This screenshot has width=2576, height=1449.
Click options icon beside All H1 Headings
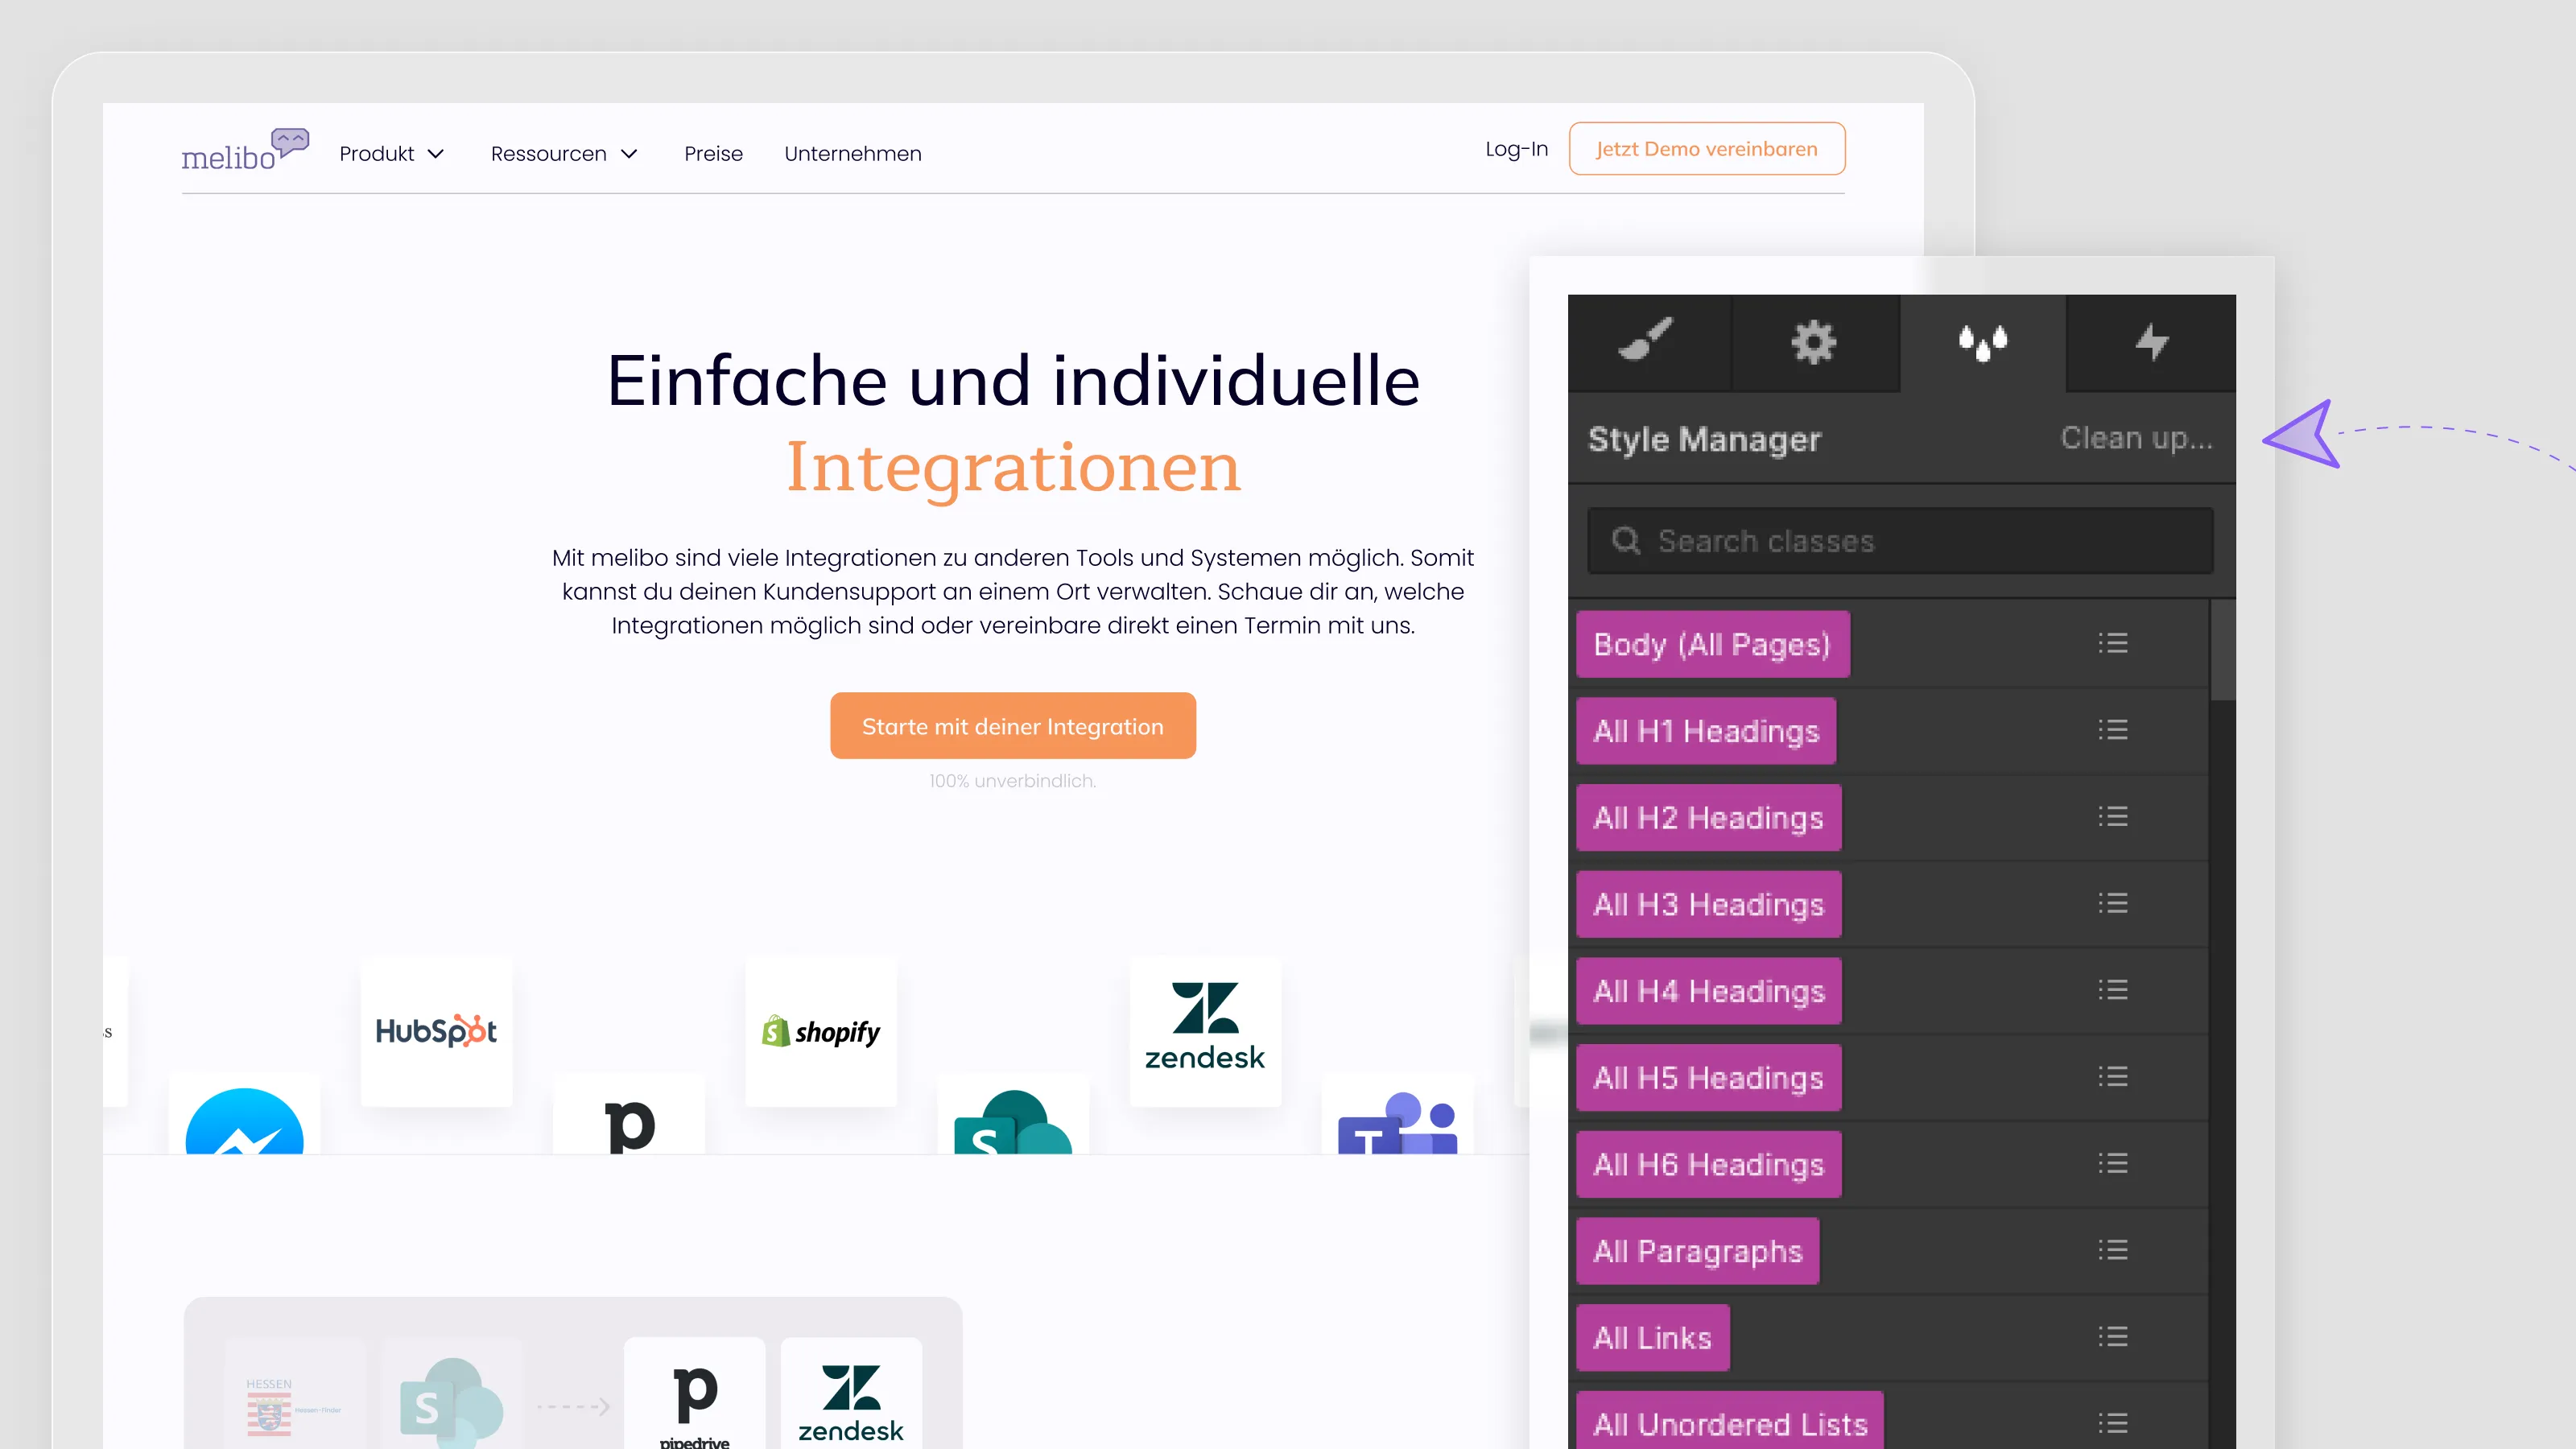pyautogui.click(x=2113, y=730)
